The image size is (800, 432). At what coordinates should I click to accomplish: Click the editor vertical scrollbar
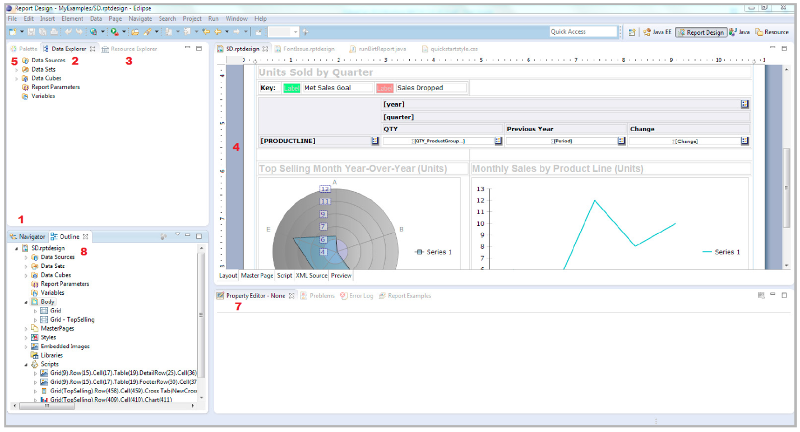786,188
